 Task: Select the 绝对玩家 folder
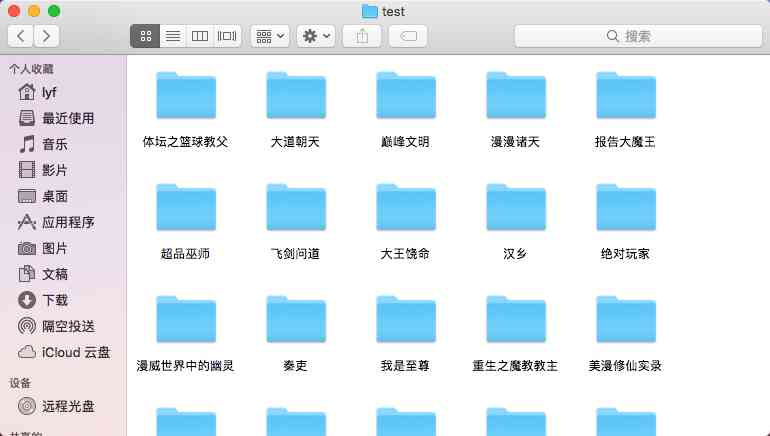pos(626,208)
